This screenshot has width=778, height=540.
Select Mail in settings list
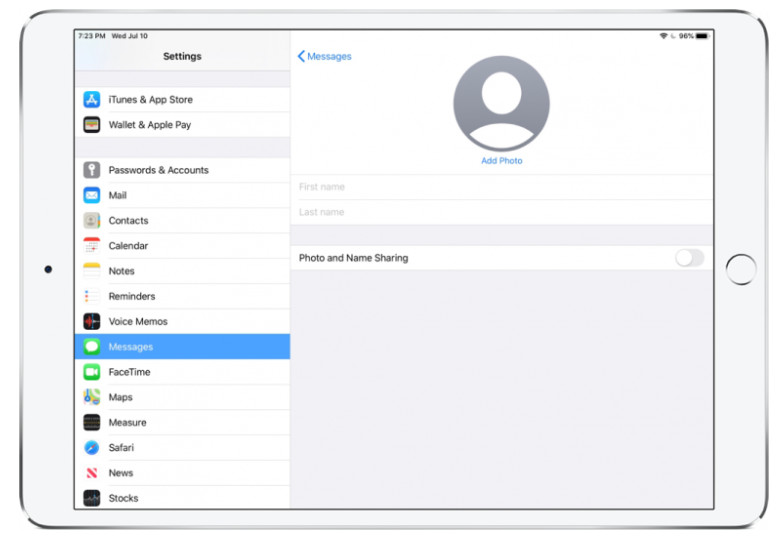click(182, 195)
